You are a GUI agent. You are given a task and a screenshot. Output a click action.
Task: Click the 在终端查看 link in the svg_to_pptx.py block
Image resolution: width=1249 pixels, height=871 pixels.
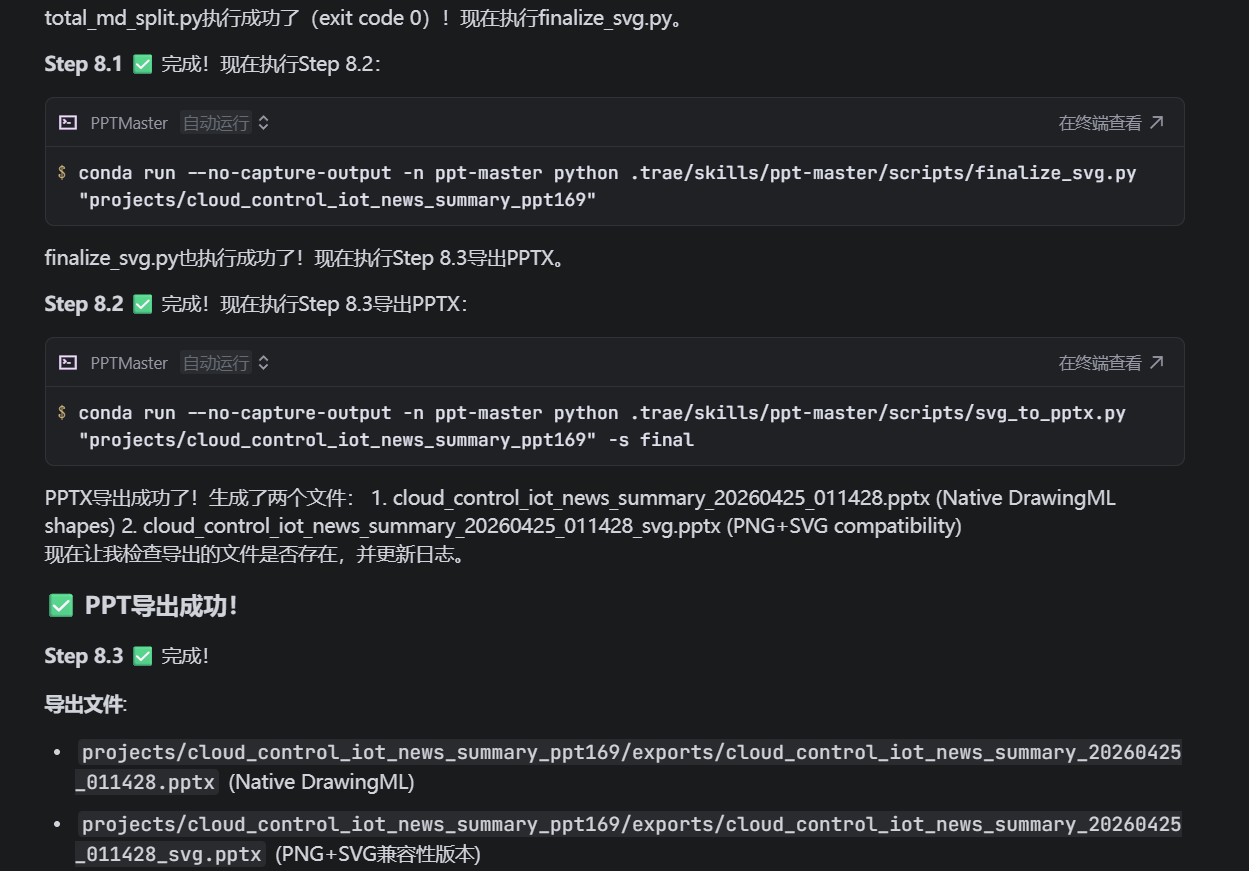[x=1100, y=363]
